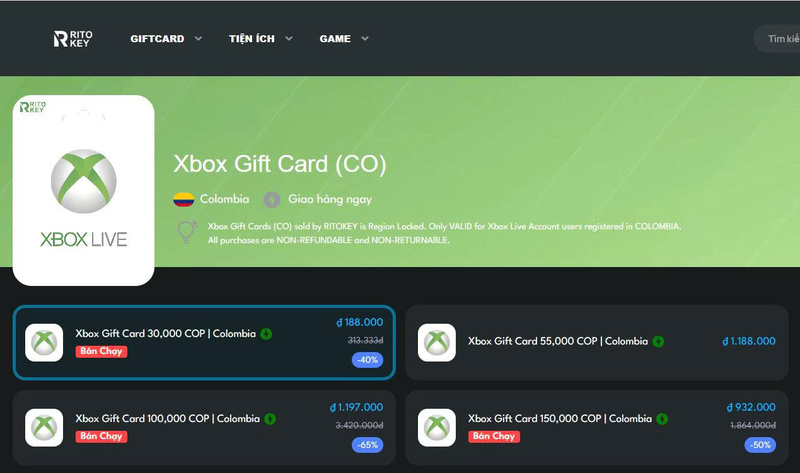The width and height of the screenshot is (800, 473).
Task: Expand the TIỆN ÍCH menu chevron
Action: tap(289, 39)
